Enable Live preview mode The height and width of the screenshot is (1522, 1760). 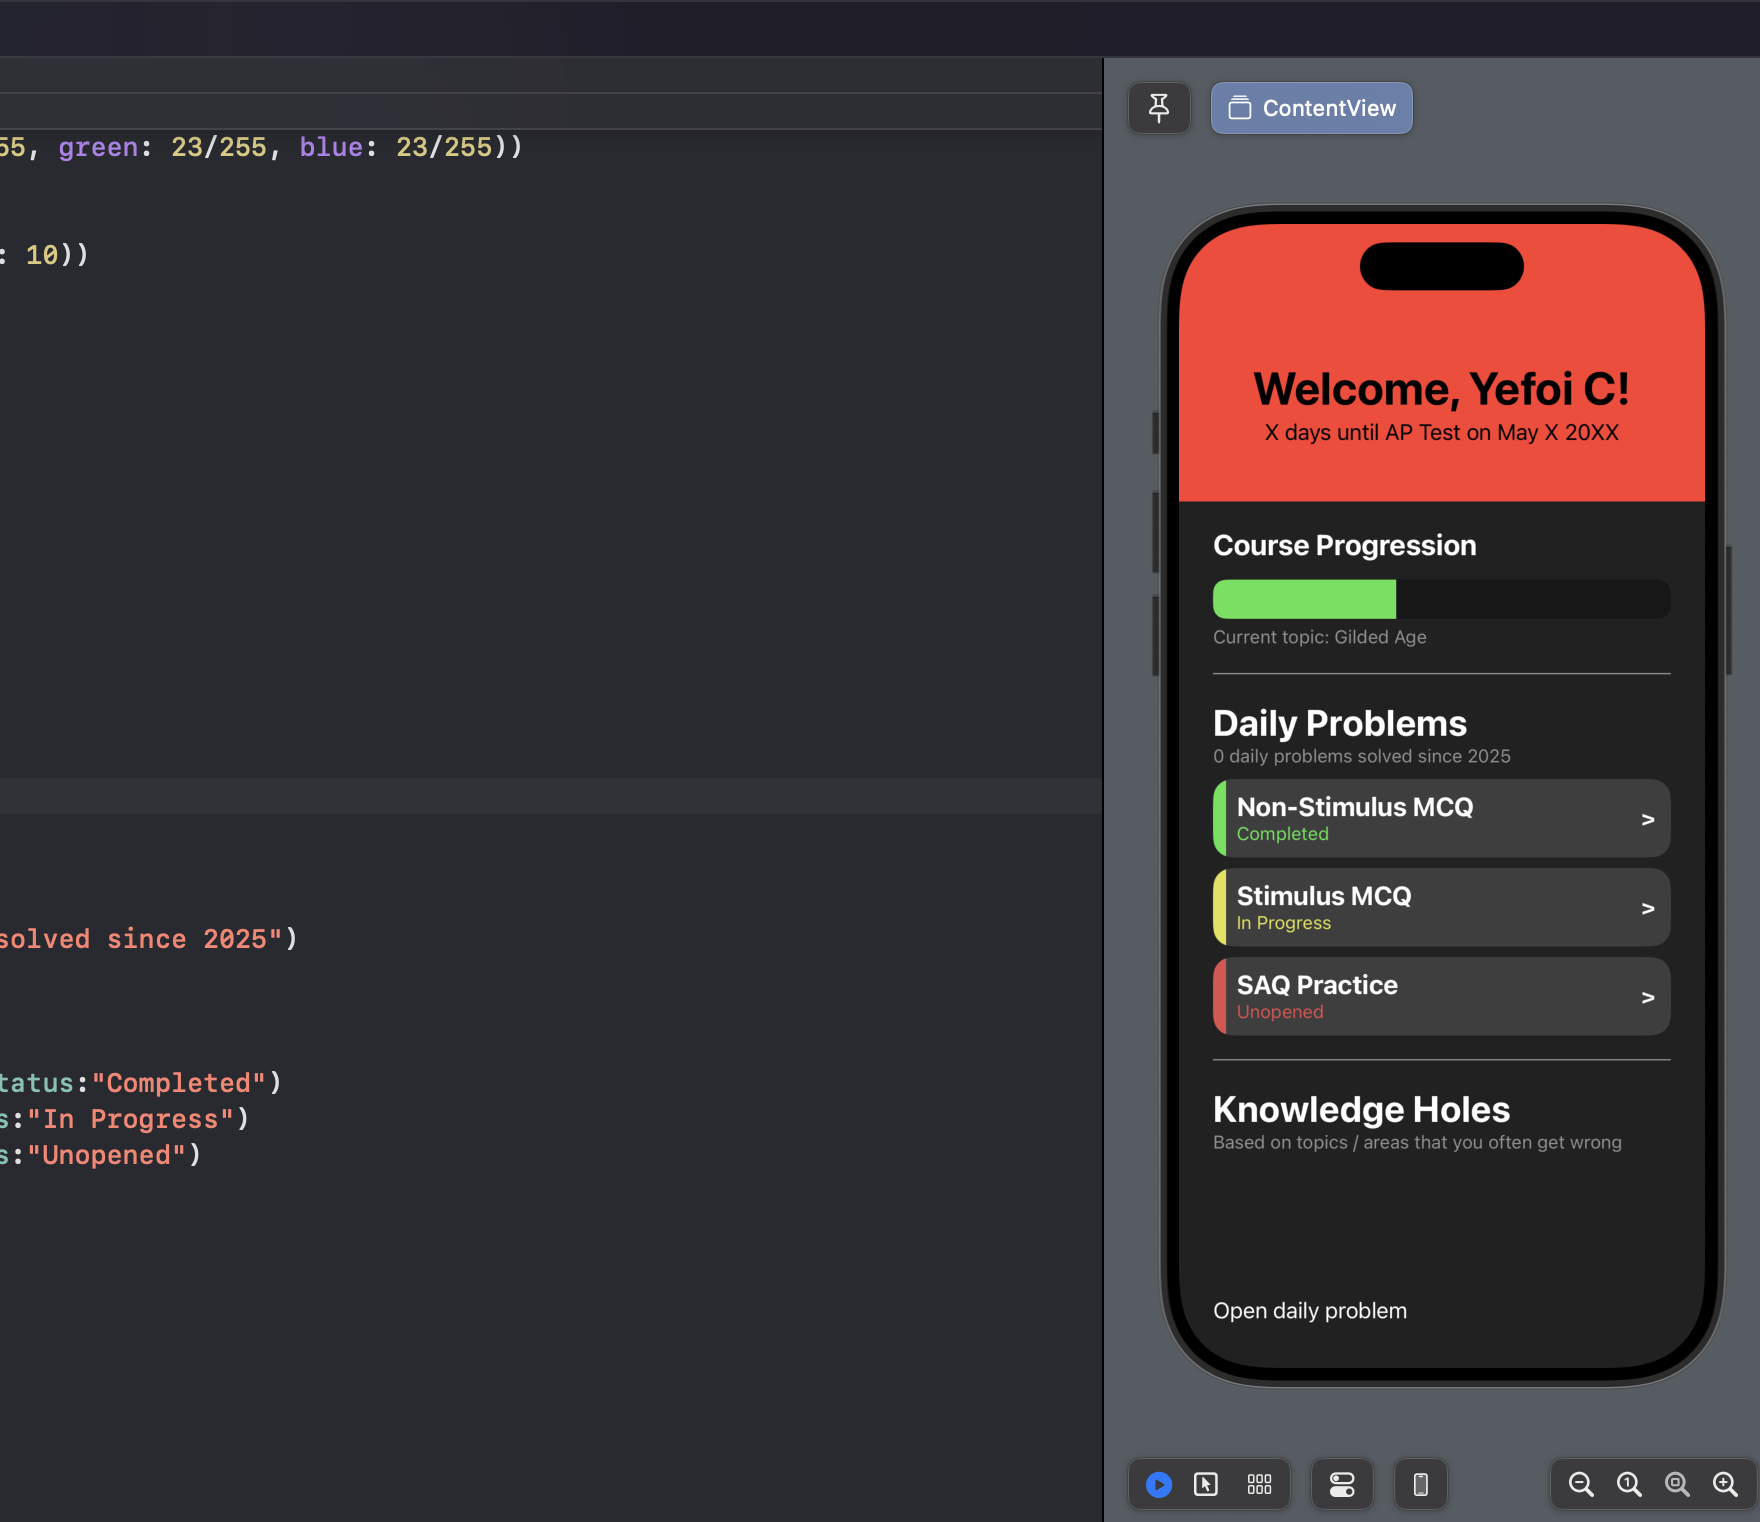1159,1484
